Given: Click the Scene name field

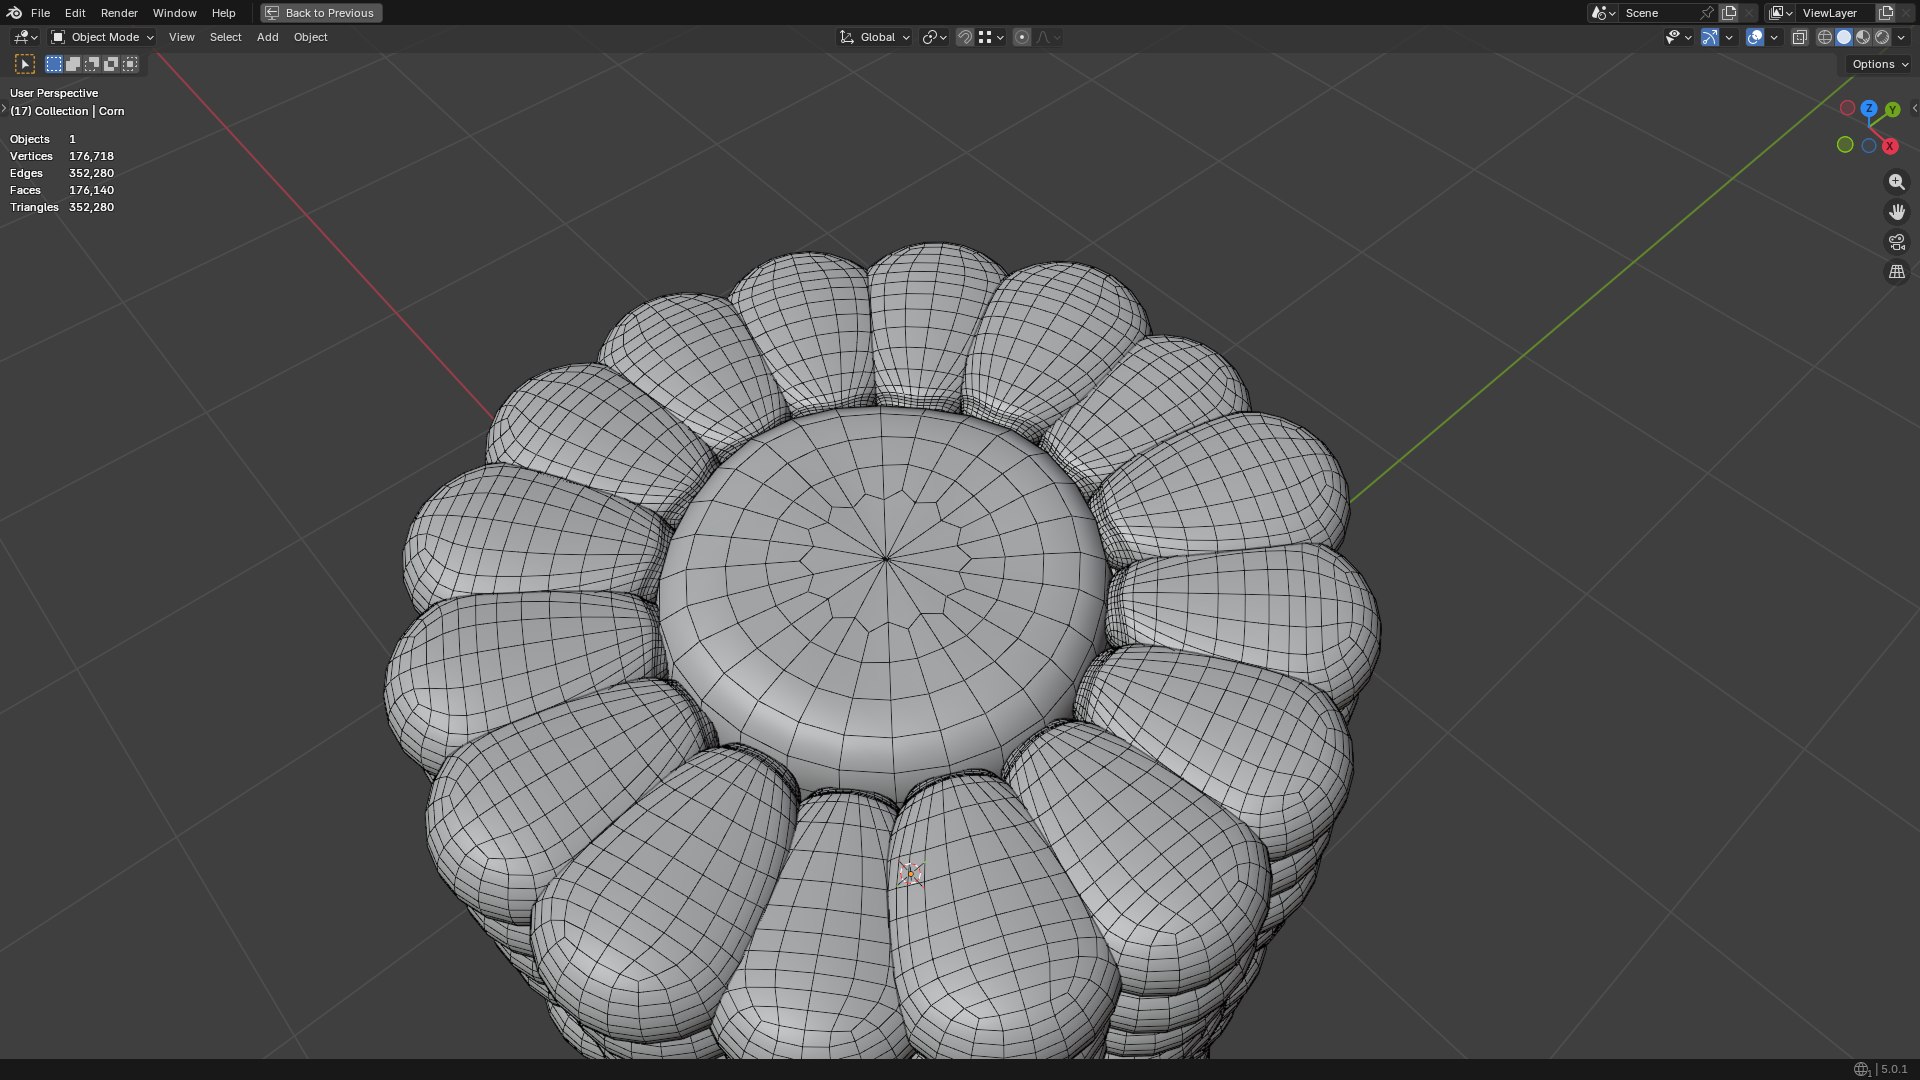Looking at the screenshot, I should pos(1658,13).
